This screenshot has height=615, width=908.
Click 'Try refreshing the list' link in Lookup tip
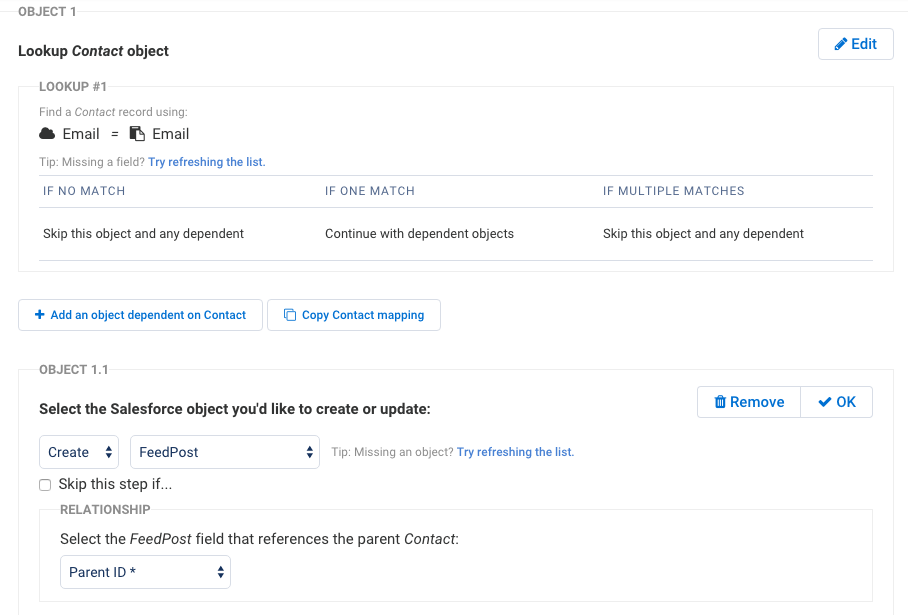pos(207,162)
